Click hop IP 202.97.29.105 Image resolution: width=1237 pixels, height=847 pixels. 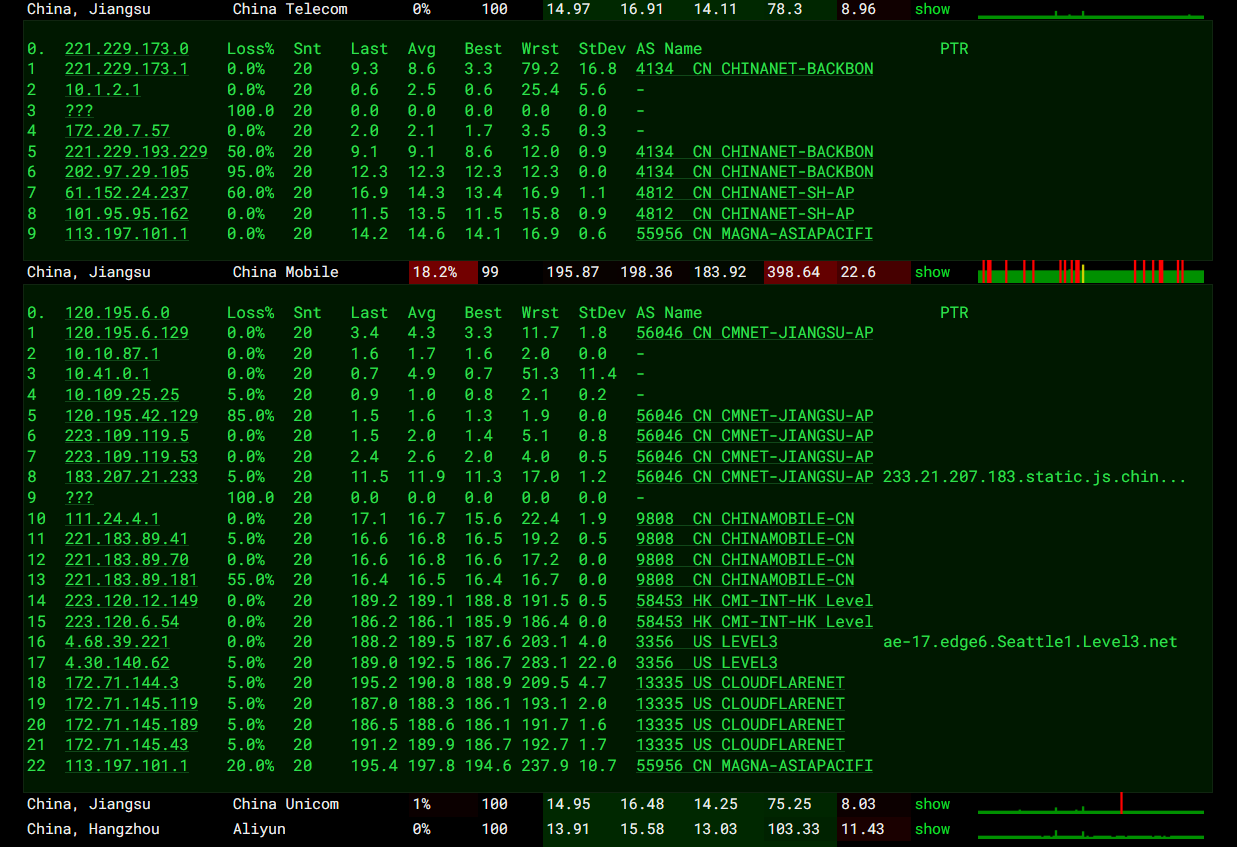click(126, 172)
